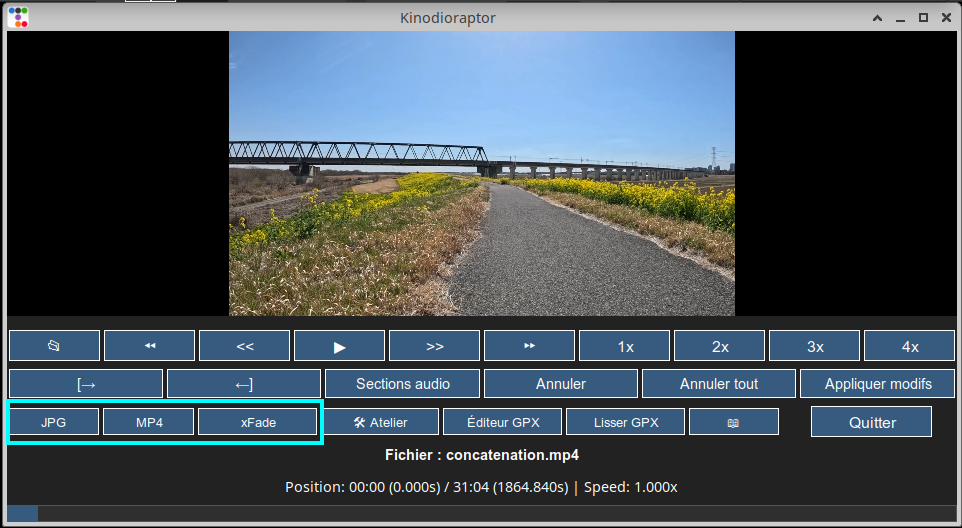This screenshot has width=962, height=528.
Task: Click the open file folder icon button
Action: click(x=54, y=346)
